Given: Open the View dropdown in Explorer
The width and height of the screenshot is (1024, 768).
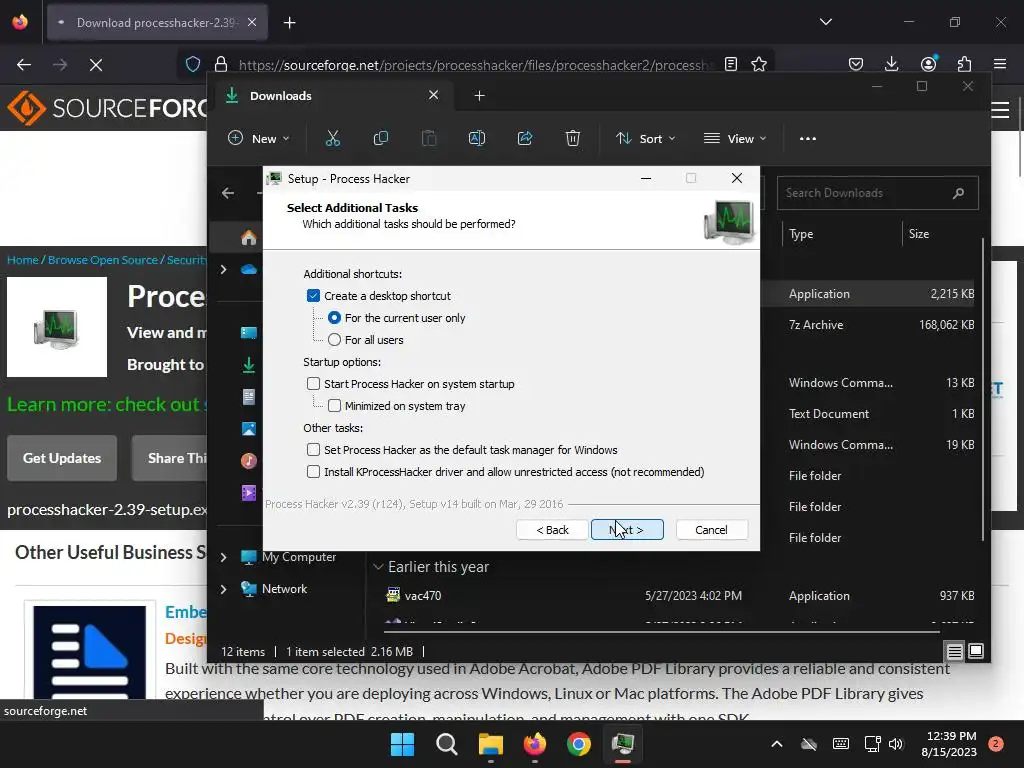Looking at the screenshot, I should [735, 138].
